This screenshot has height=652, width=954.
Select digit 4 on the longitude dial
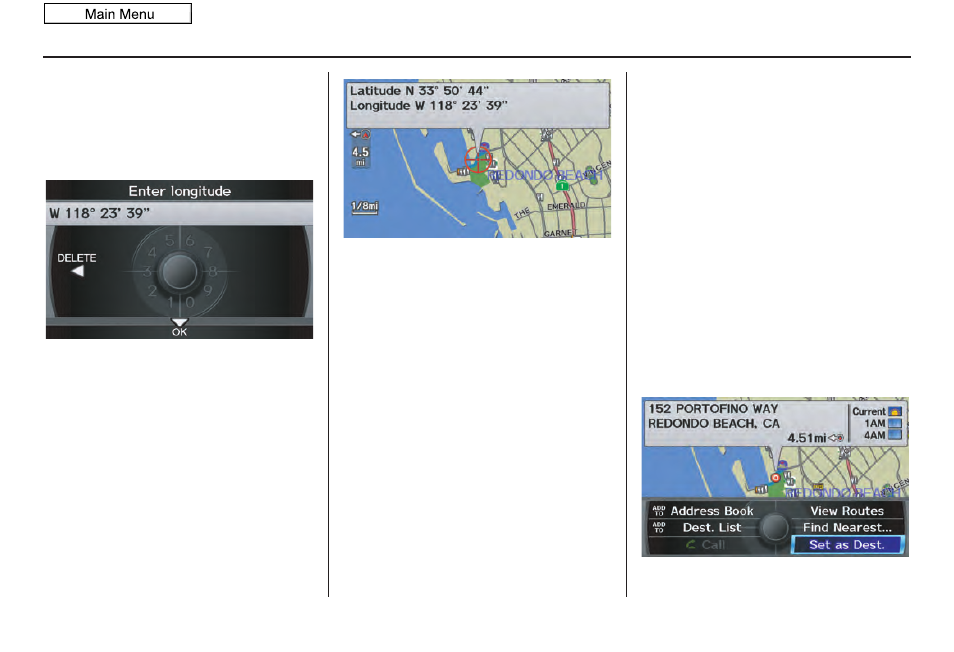(152, 252)
